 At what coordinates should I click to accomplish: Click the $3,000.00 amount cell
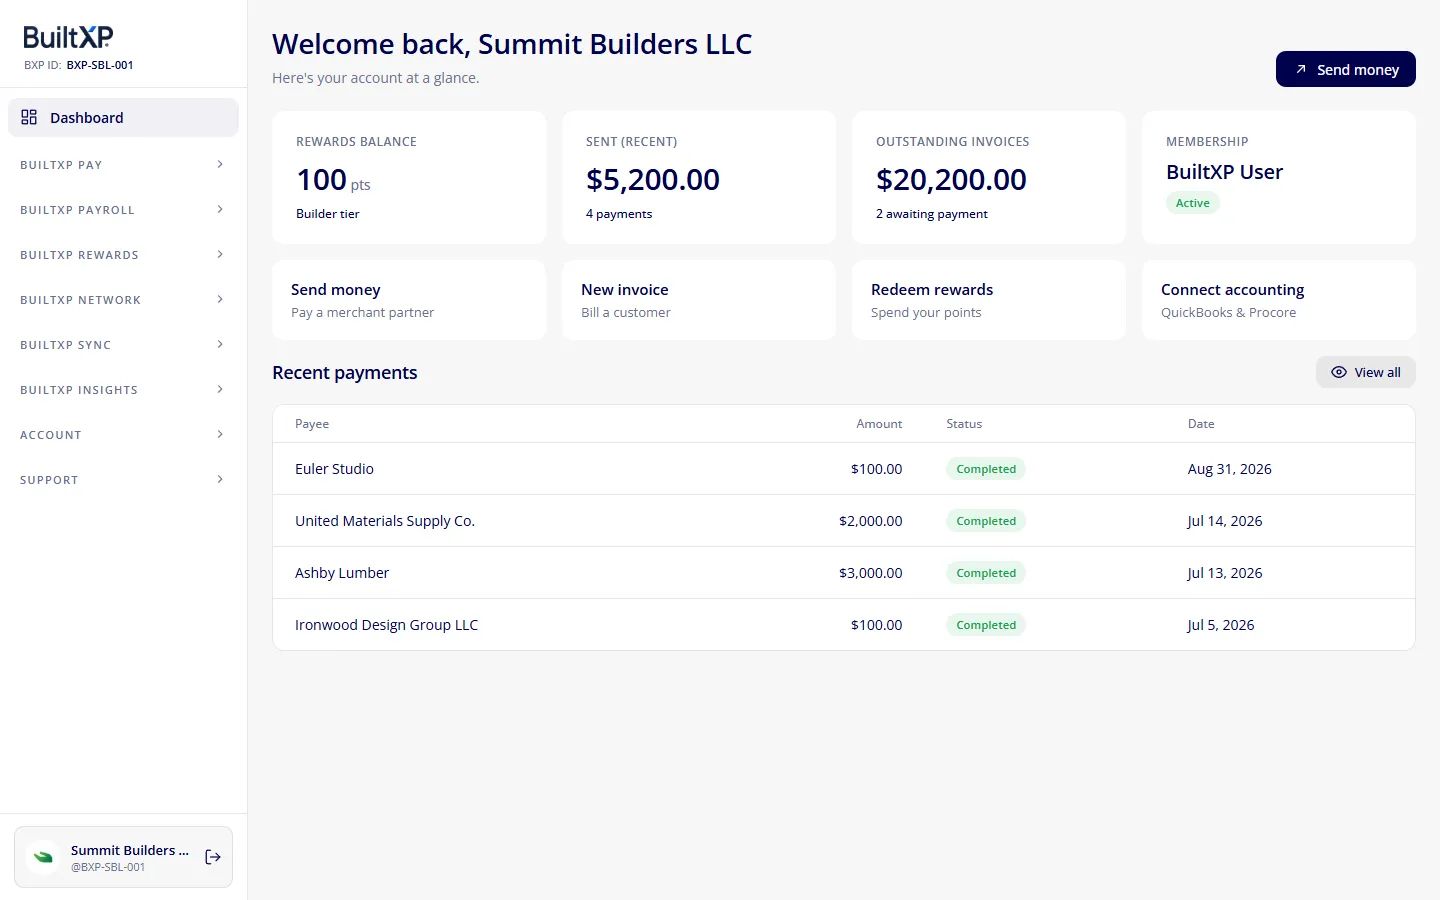870,573
